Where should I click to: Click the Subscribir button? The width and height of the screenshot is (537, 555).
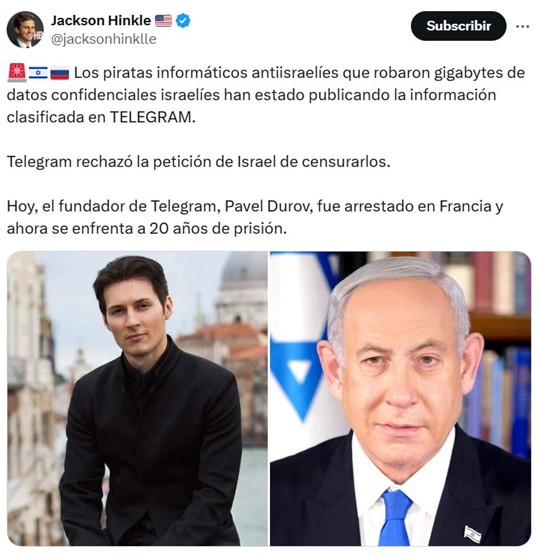click(x=458, y=26)
